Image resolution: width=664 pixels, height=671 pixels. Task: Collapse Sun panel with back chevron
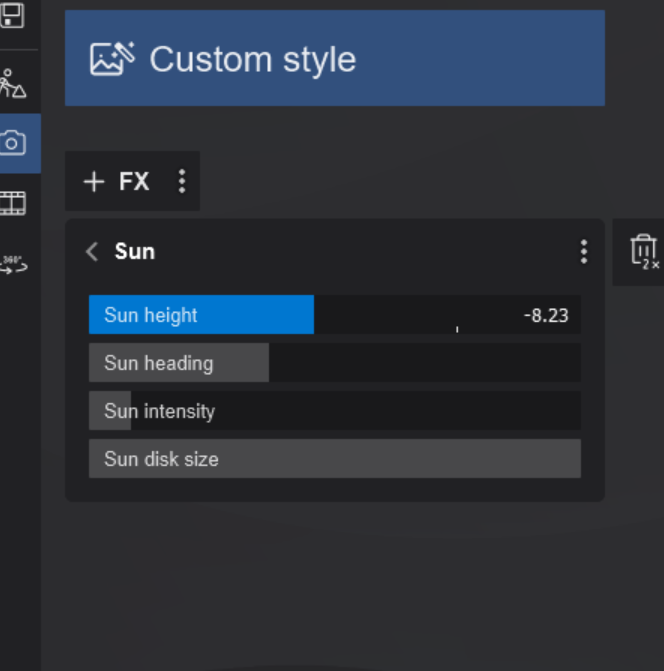point(92,251)
